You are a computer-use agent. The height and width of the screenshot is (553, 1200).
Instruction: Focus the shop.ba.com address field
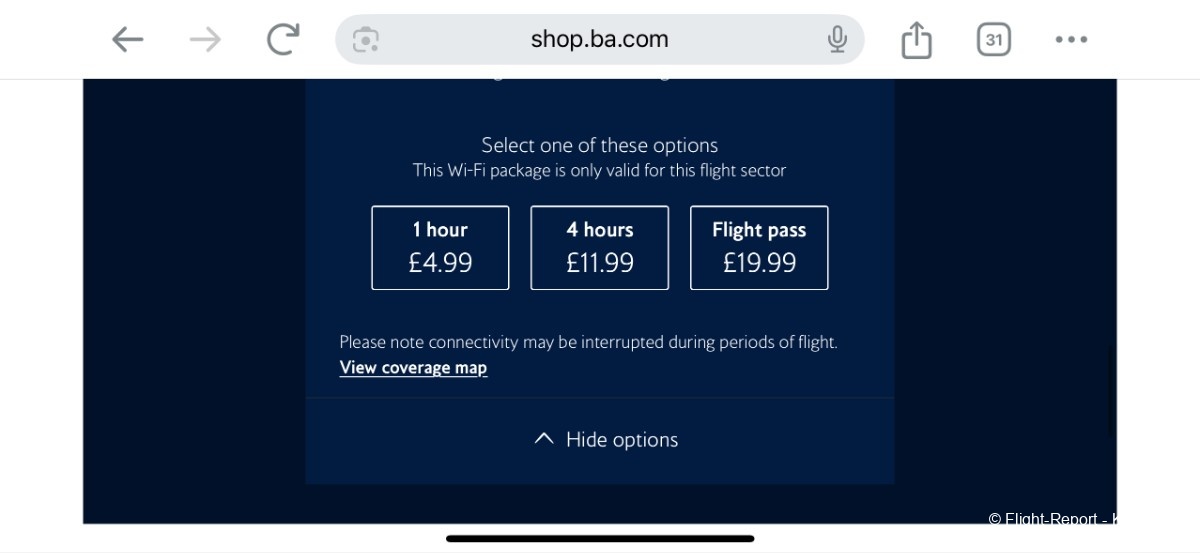pyautogui.click(x=600, y=40)
